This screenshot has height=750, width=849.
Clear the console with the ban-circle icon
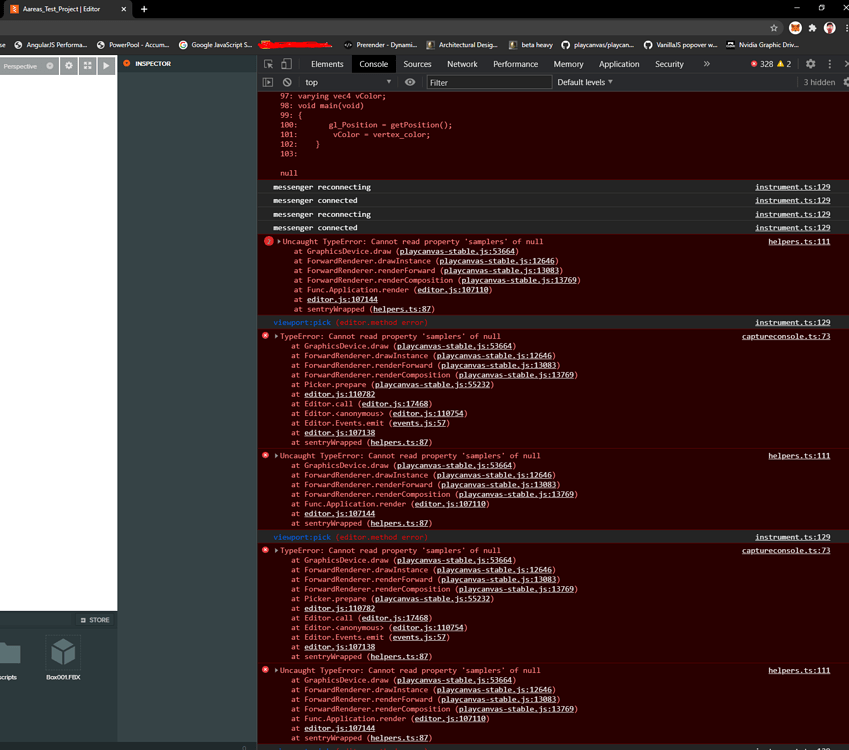(286, 82)
